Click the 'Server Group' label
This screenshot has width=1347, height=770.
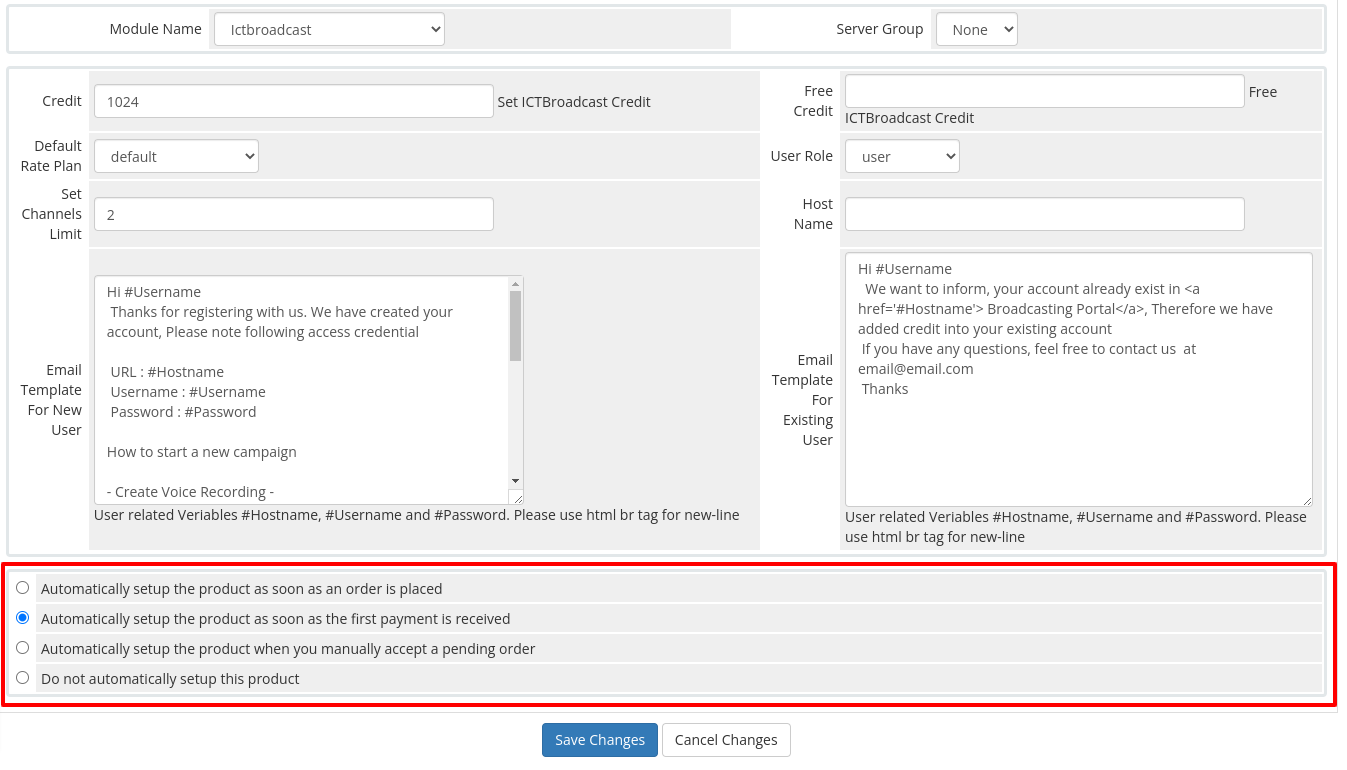[x=880, y=29]
